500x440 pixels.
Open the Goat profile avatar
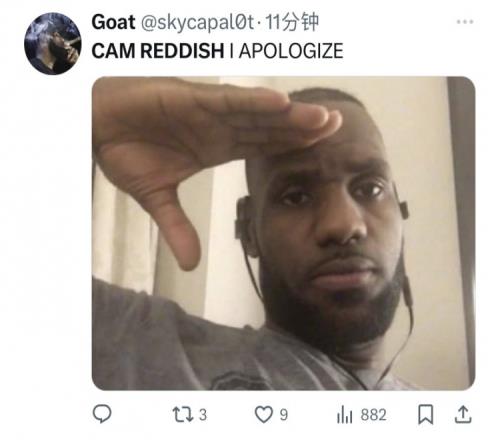(53, 43)
